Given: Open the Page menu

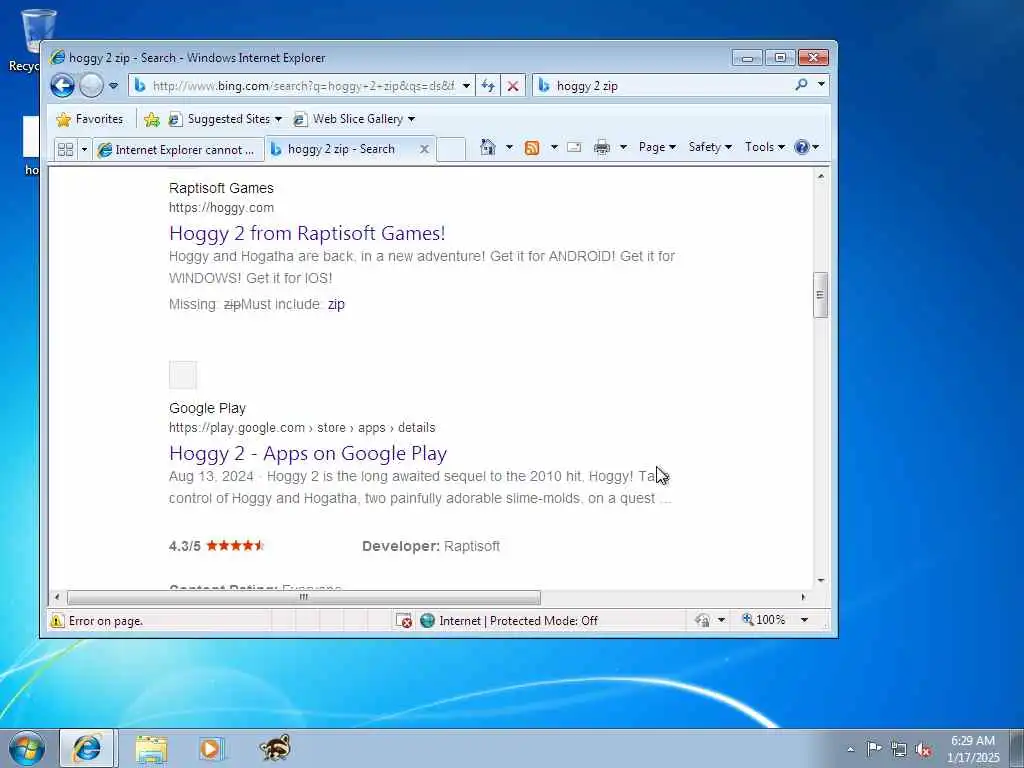Looking at the screenshot, I should pos(657,147).
